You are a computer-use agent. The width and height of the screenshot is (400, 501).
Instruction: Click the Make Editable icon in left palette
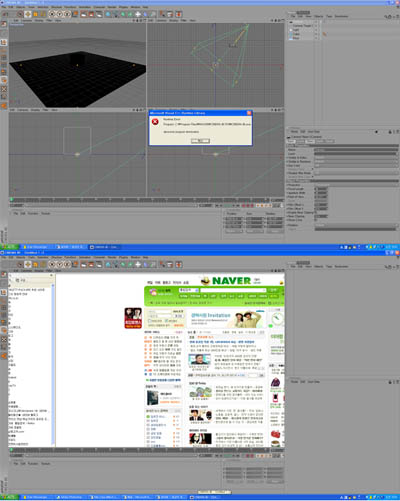(4, 24)
